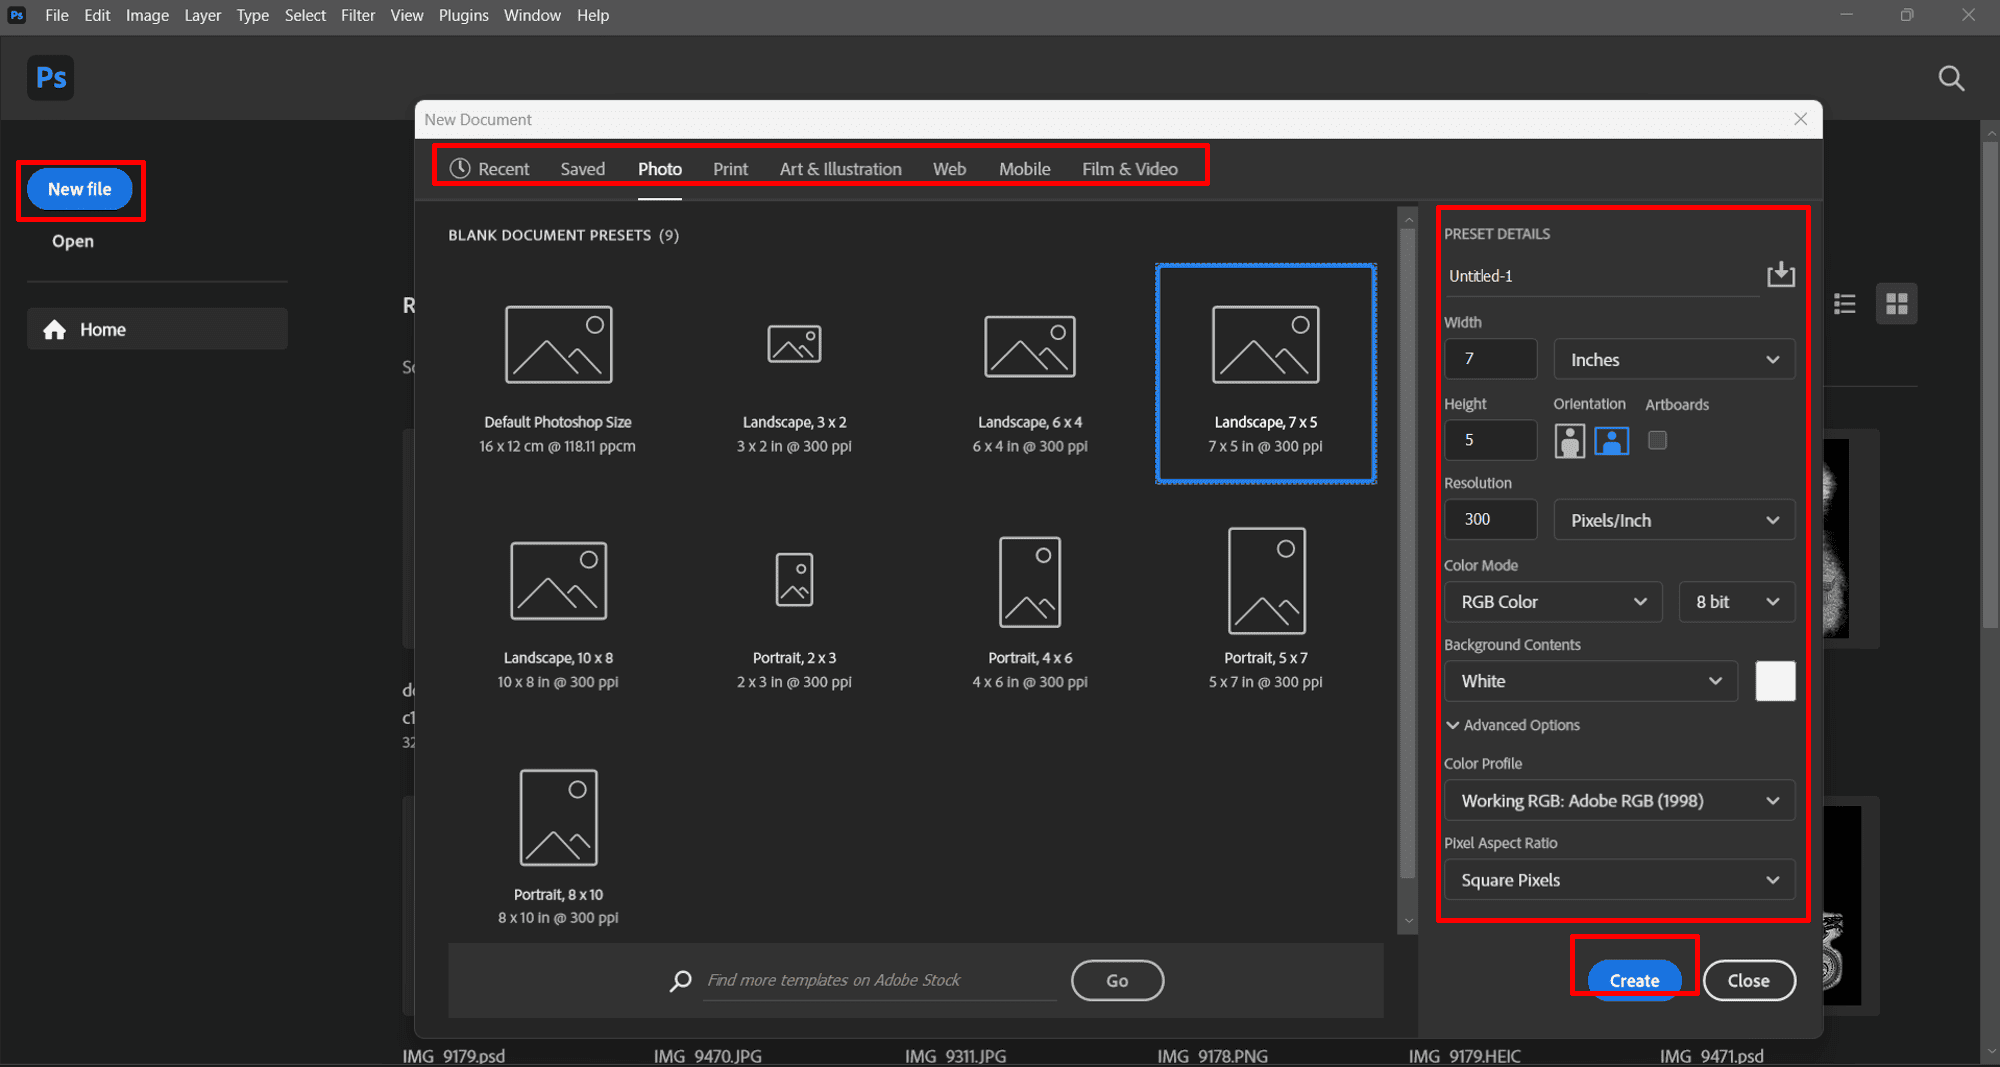Open the resolution units dropdown Pixels/Inch

[x=1674, y=520]
